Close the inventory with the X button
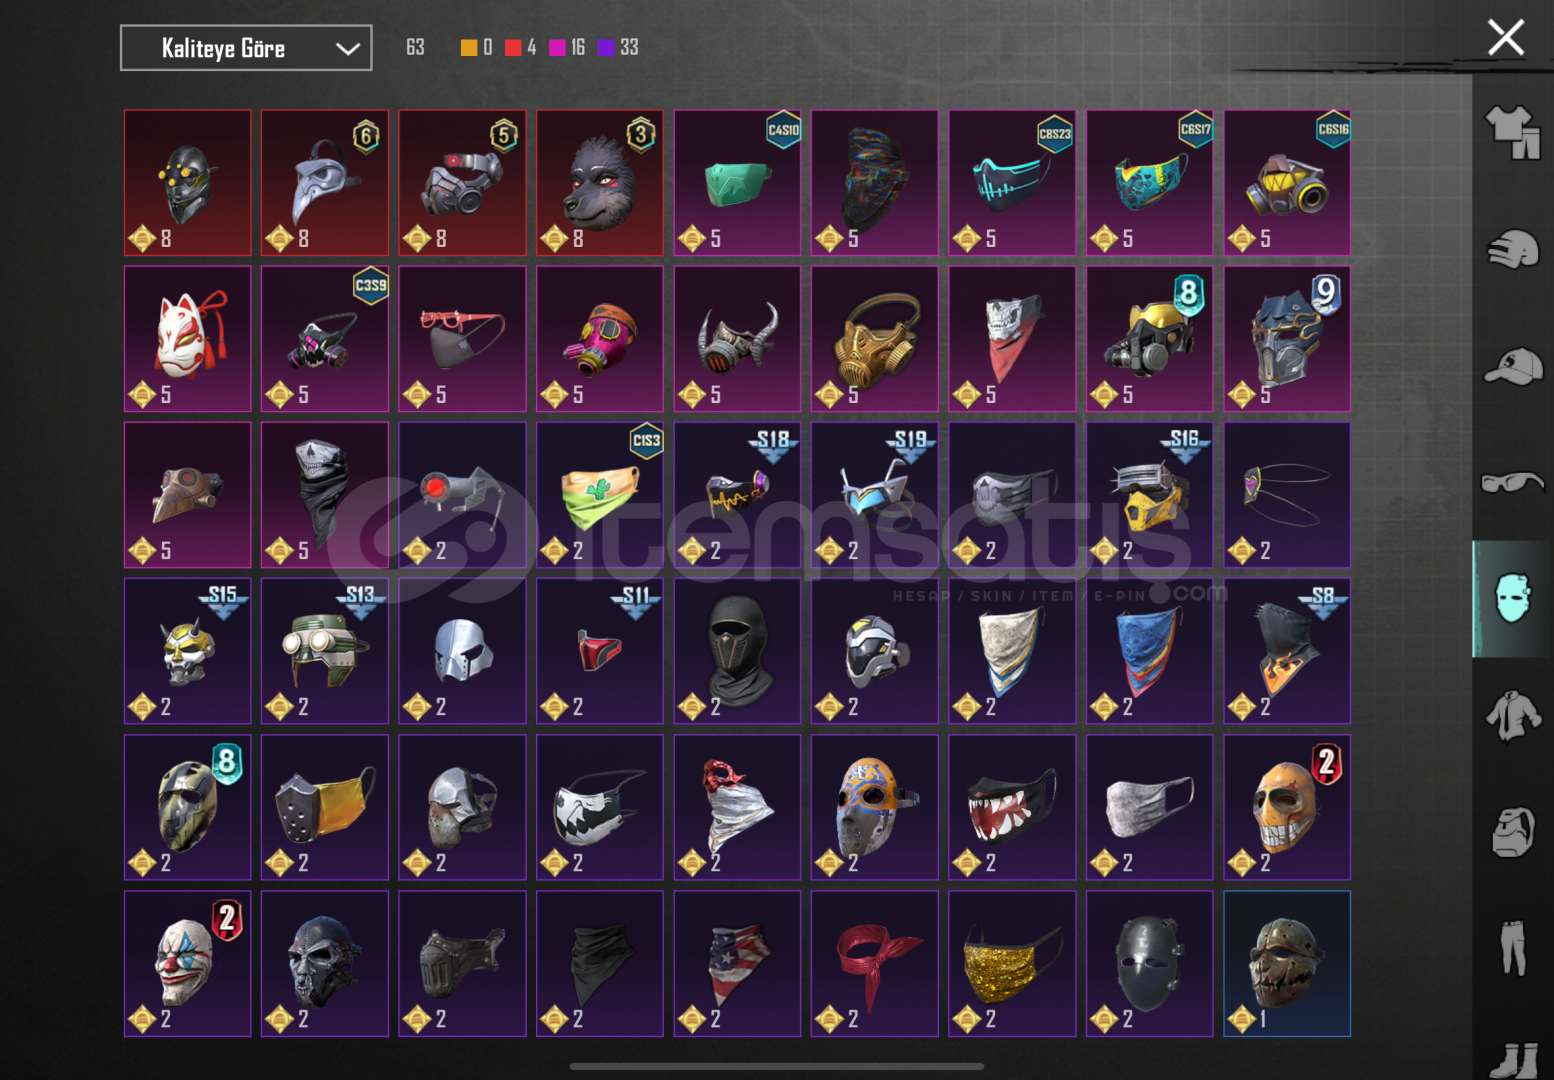The width and height of the screenshot is (1554, 1080). (1505, 38)
